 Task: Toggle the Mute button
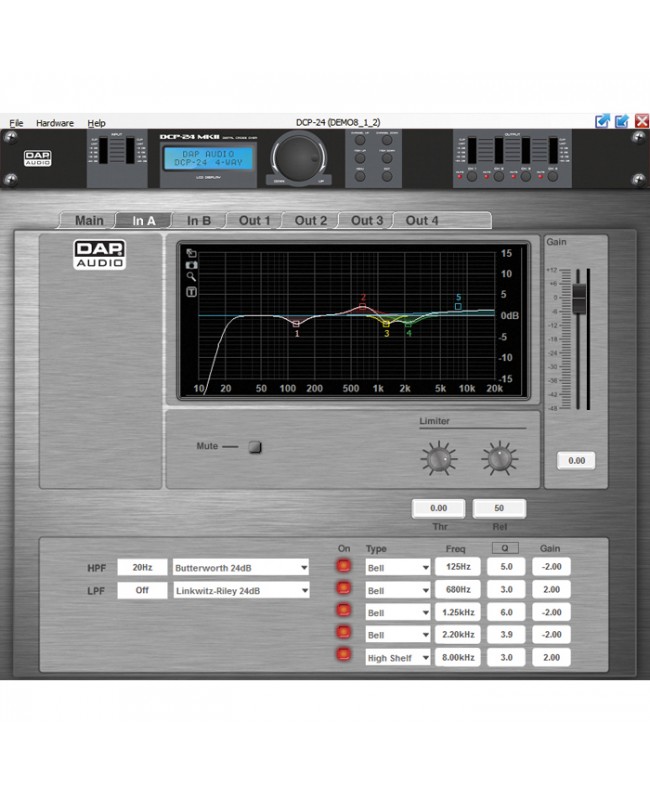255,447
